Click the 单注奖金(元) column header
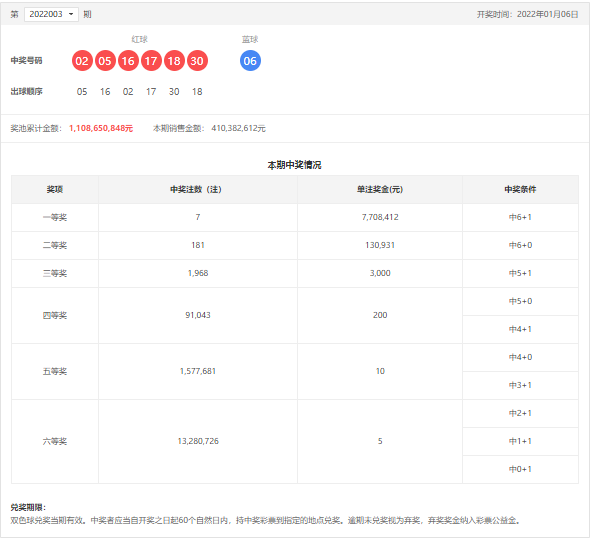This screenshot has width=597, height=543. tap(380, 189)
